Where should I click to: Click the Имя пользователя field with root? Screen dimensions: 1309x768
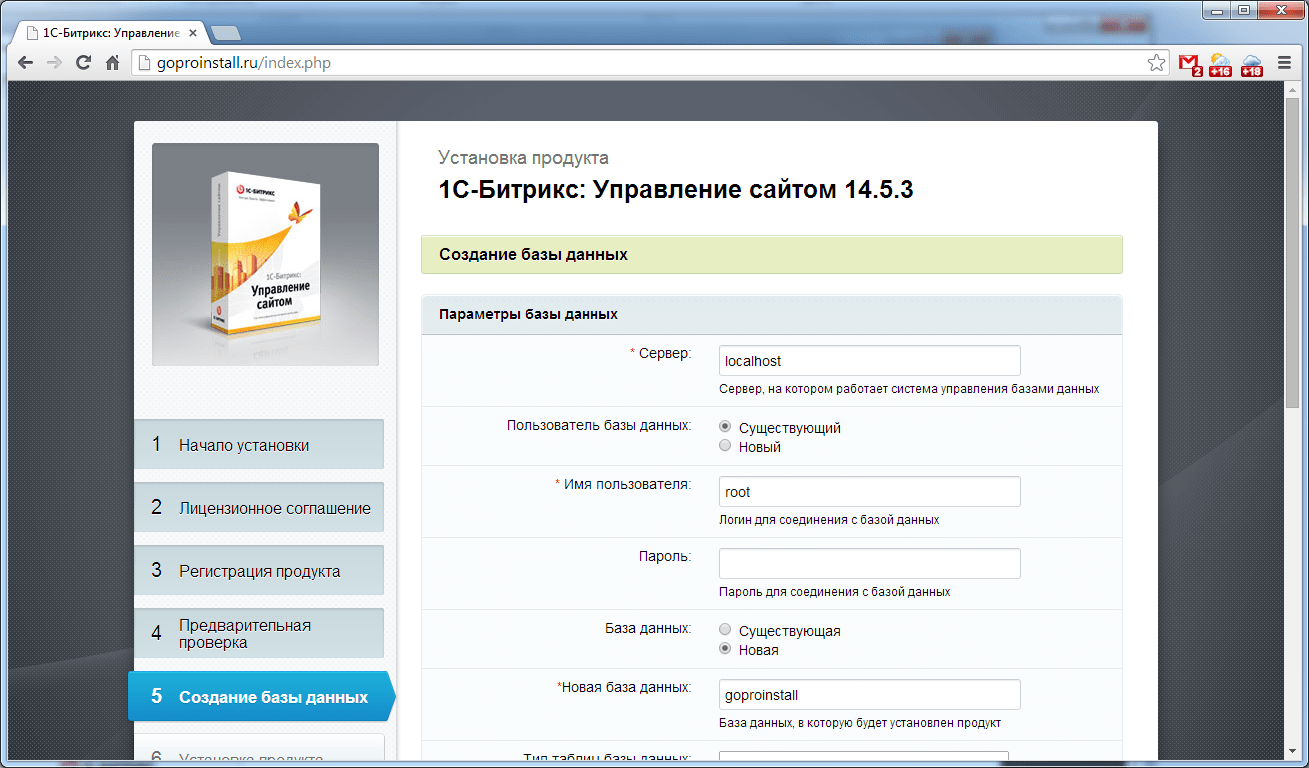click(x=869, y=492)
